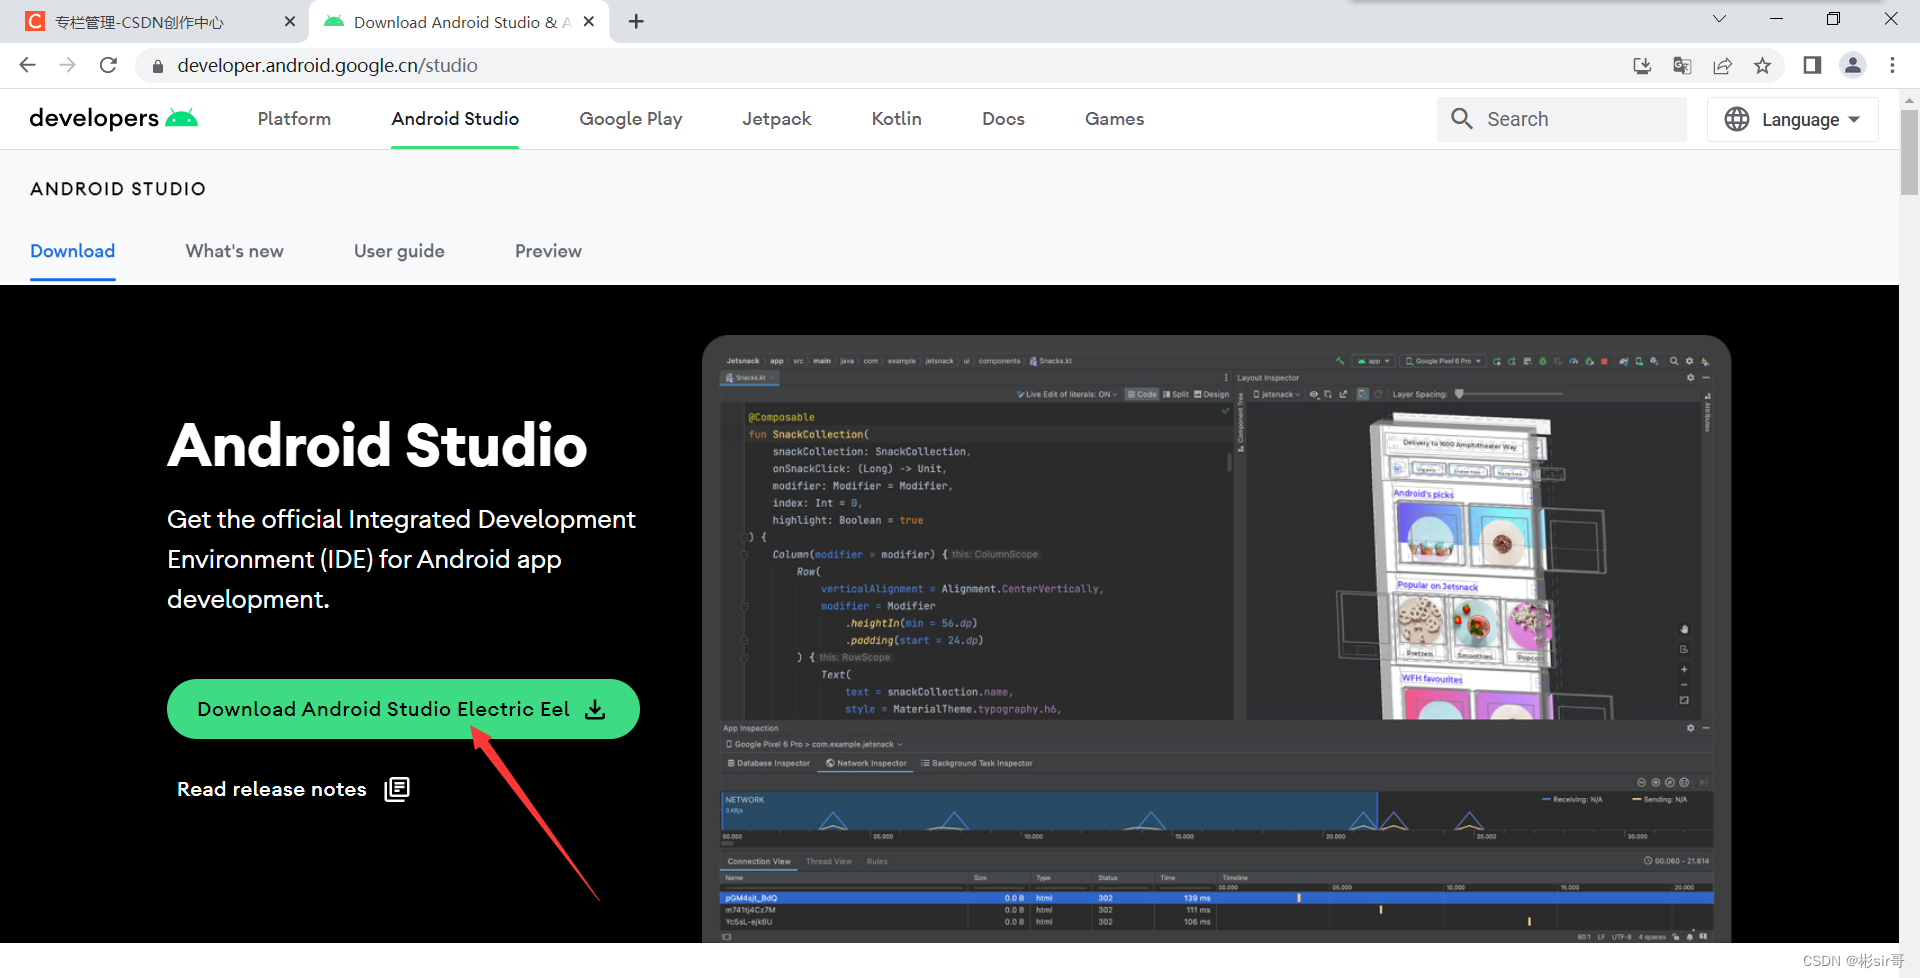Minimize the browser window
The height and width of the screenshot is (978, 1920).
click(1776, 19)
